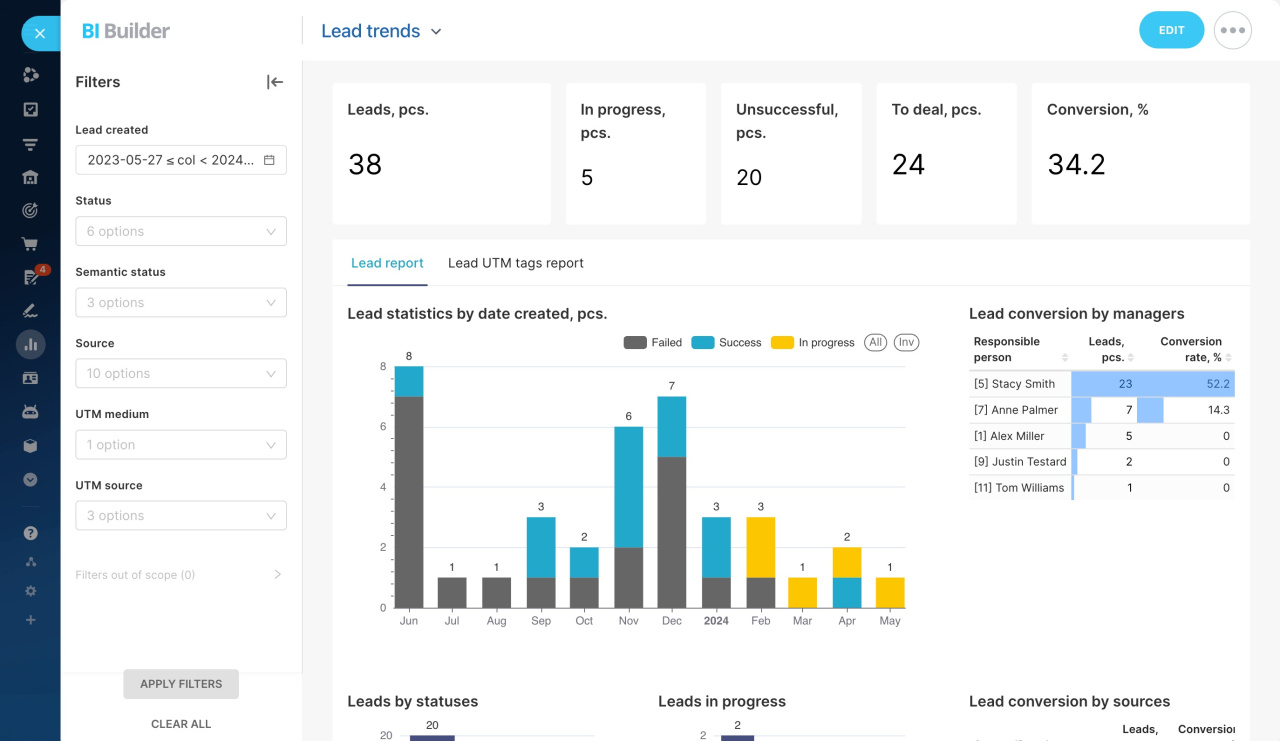Switch to the Lead report tab
Screen dimensions: 1280x741
point(387,263)
